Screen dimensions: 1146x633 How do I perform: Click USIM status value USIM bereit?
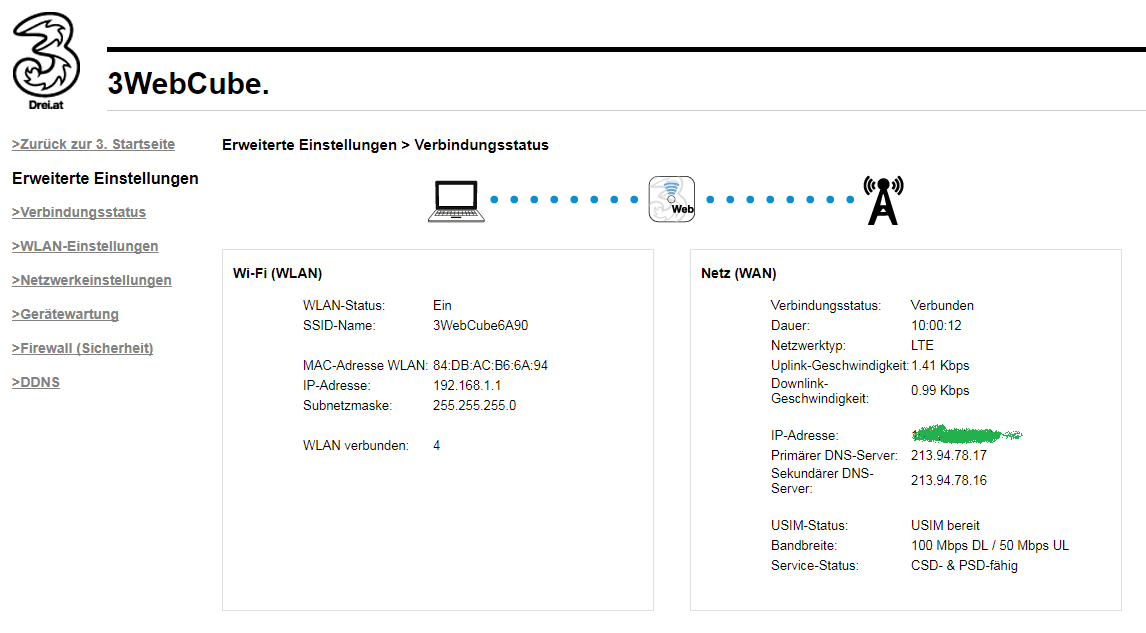pyautogui.click(x=945, y=526)
